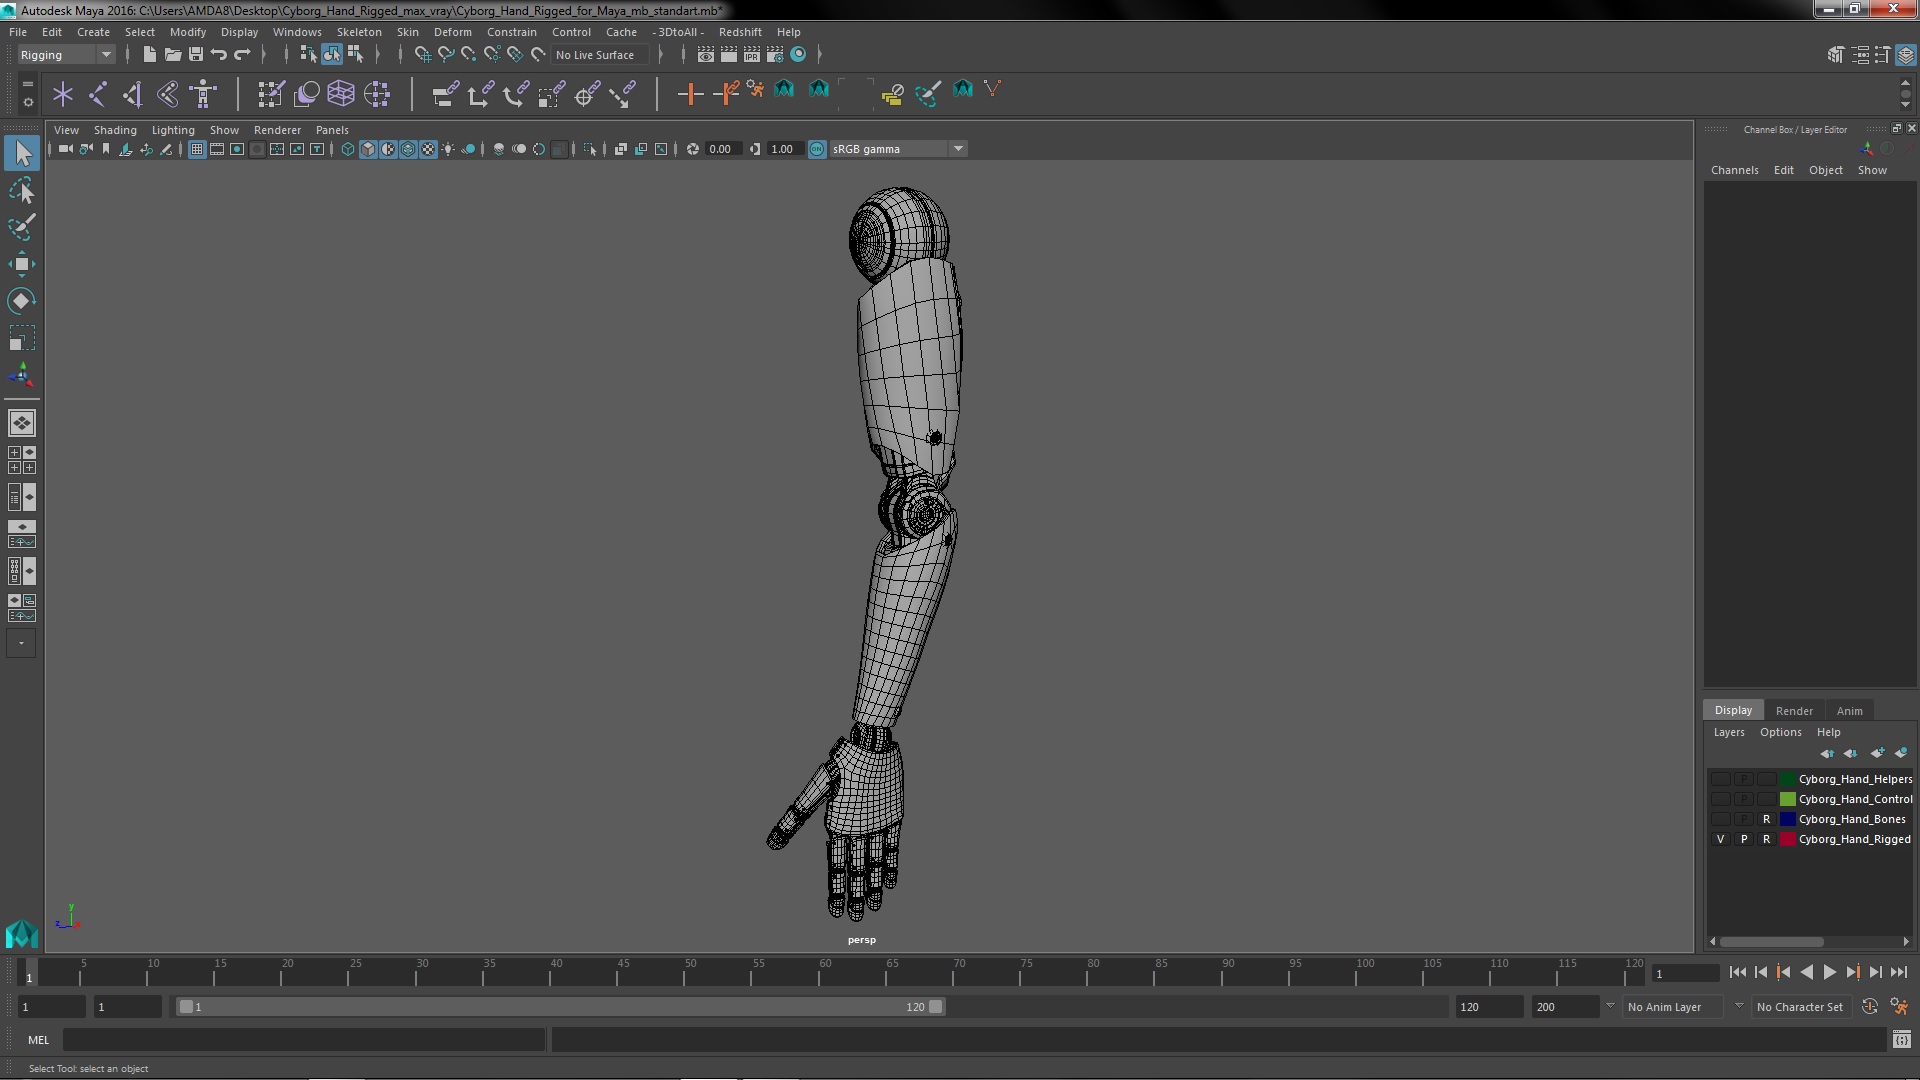Click the Open Scene folder icon

coord(172,55)
